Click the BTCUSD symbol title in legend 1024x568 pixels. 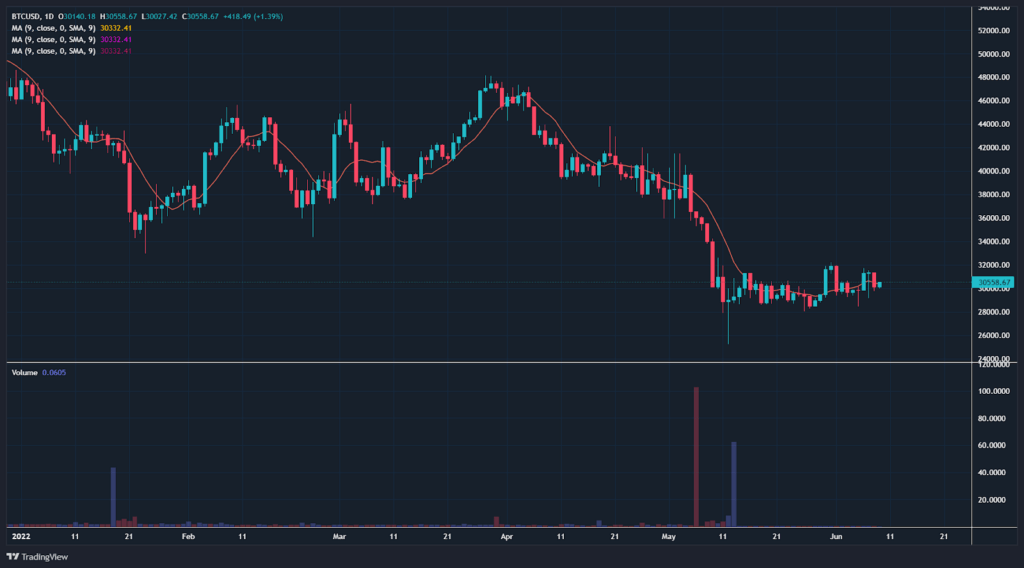pyautogui.click(x=25, y=16)
